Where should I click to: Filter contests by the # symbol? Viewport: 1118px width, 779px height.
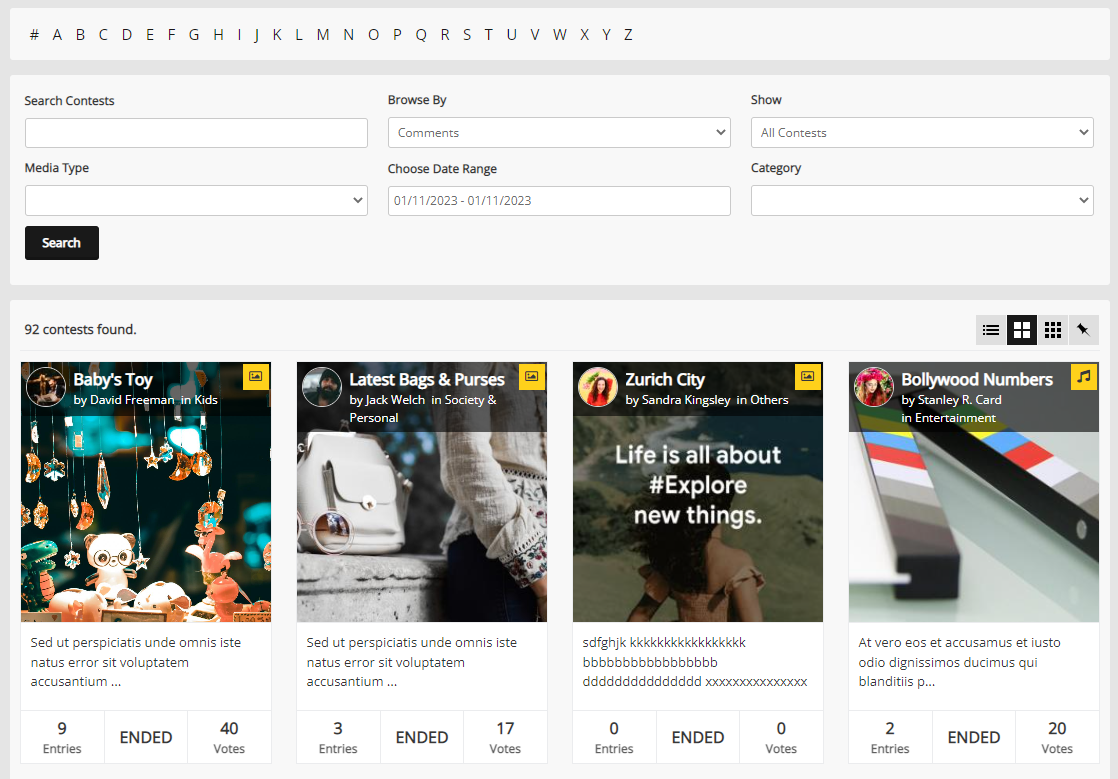34,35
